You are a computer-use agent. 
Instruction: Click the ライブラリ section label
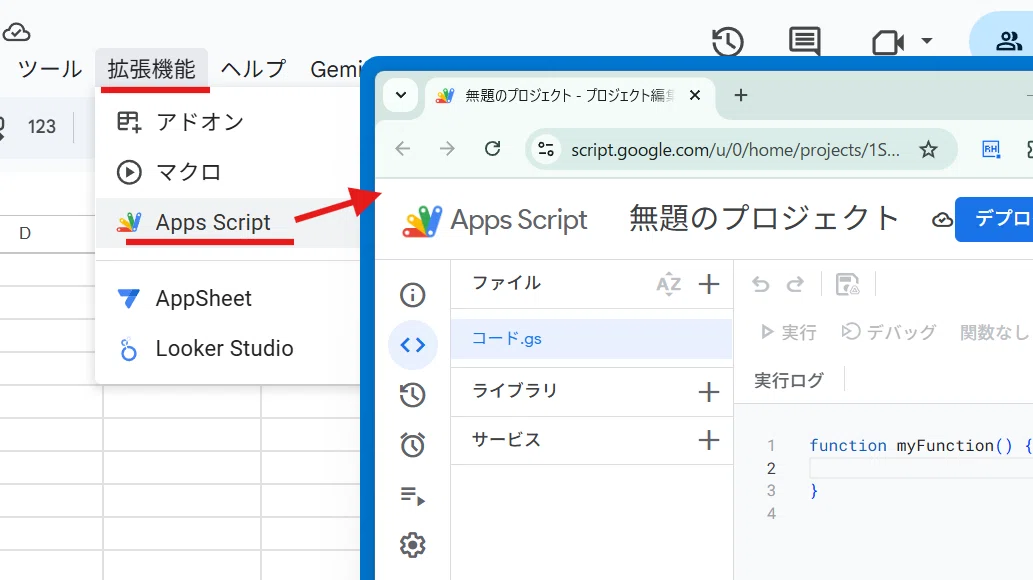click(x=515, y=390)
